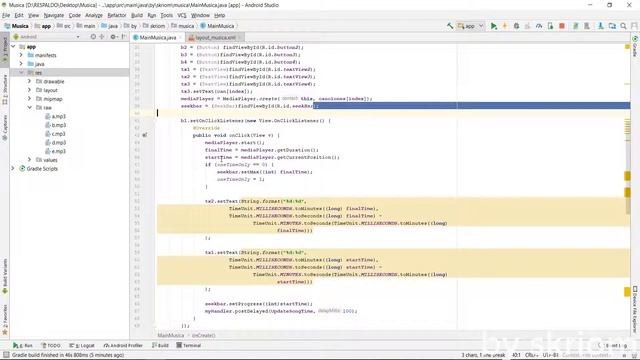Collapse the app module node

tap(13, 47)
